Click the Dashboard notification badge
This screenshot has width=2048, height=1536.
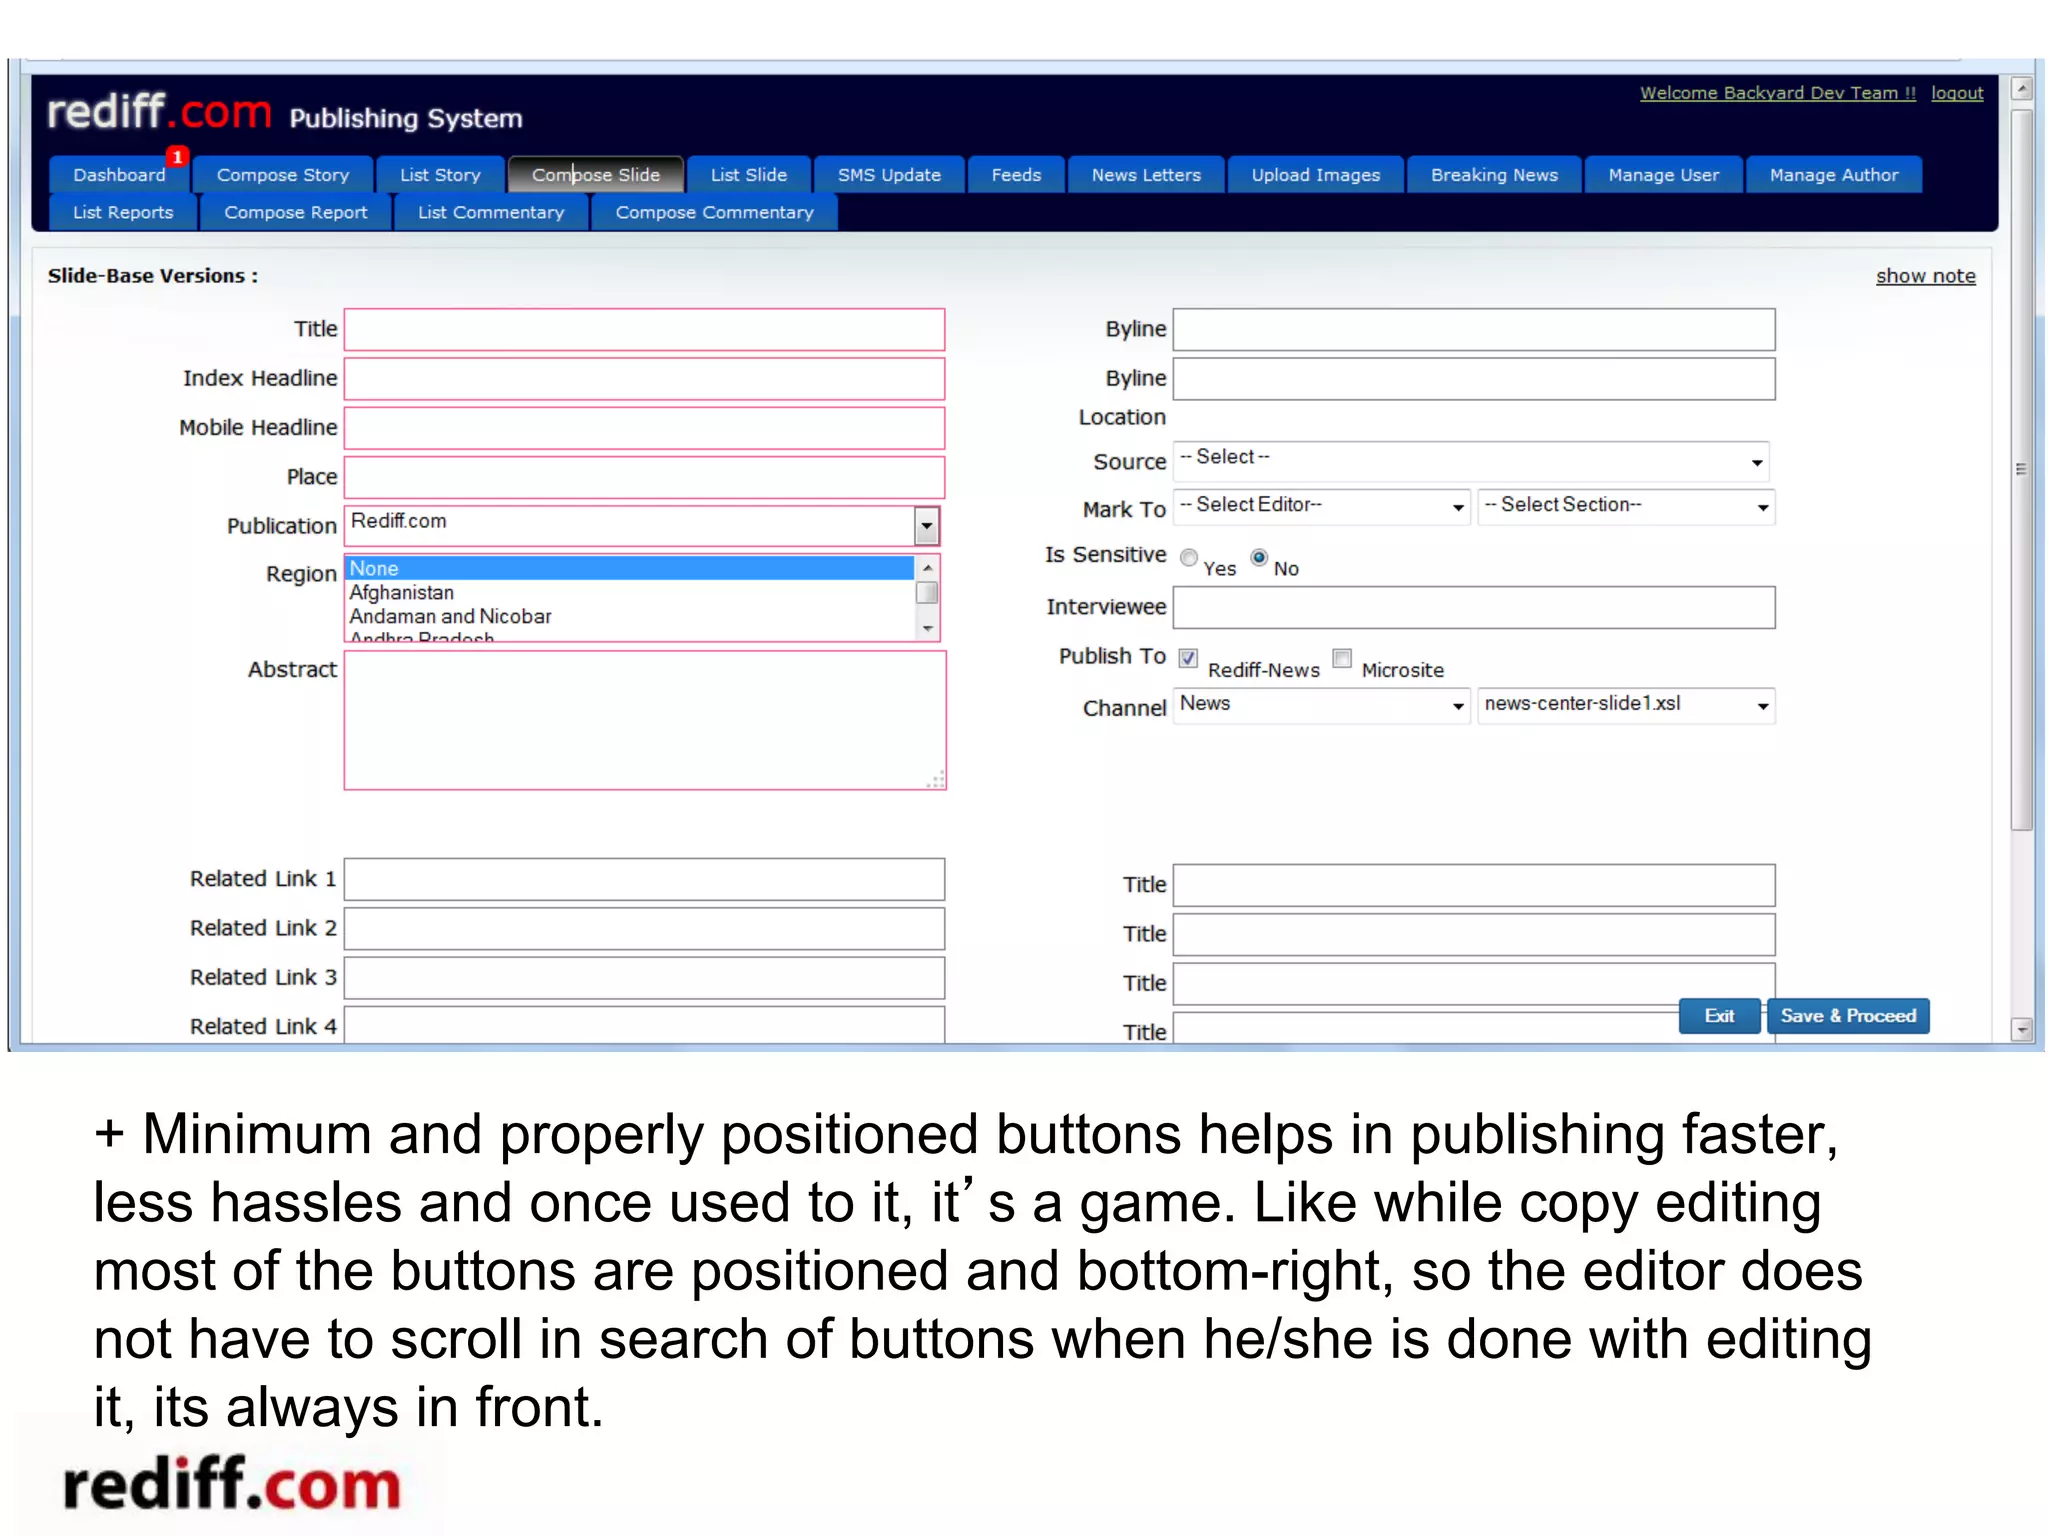point(178,157)
